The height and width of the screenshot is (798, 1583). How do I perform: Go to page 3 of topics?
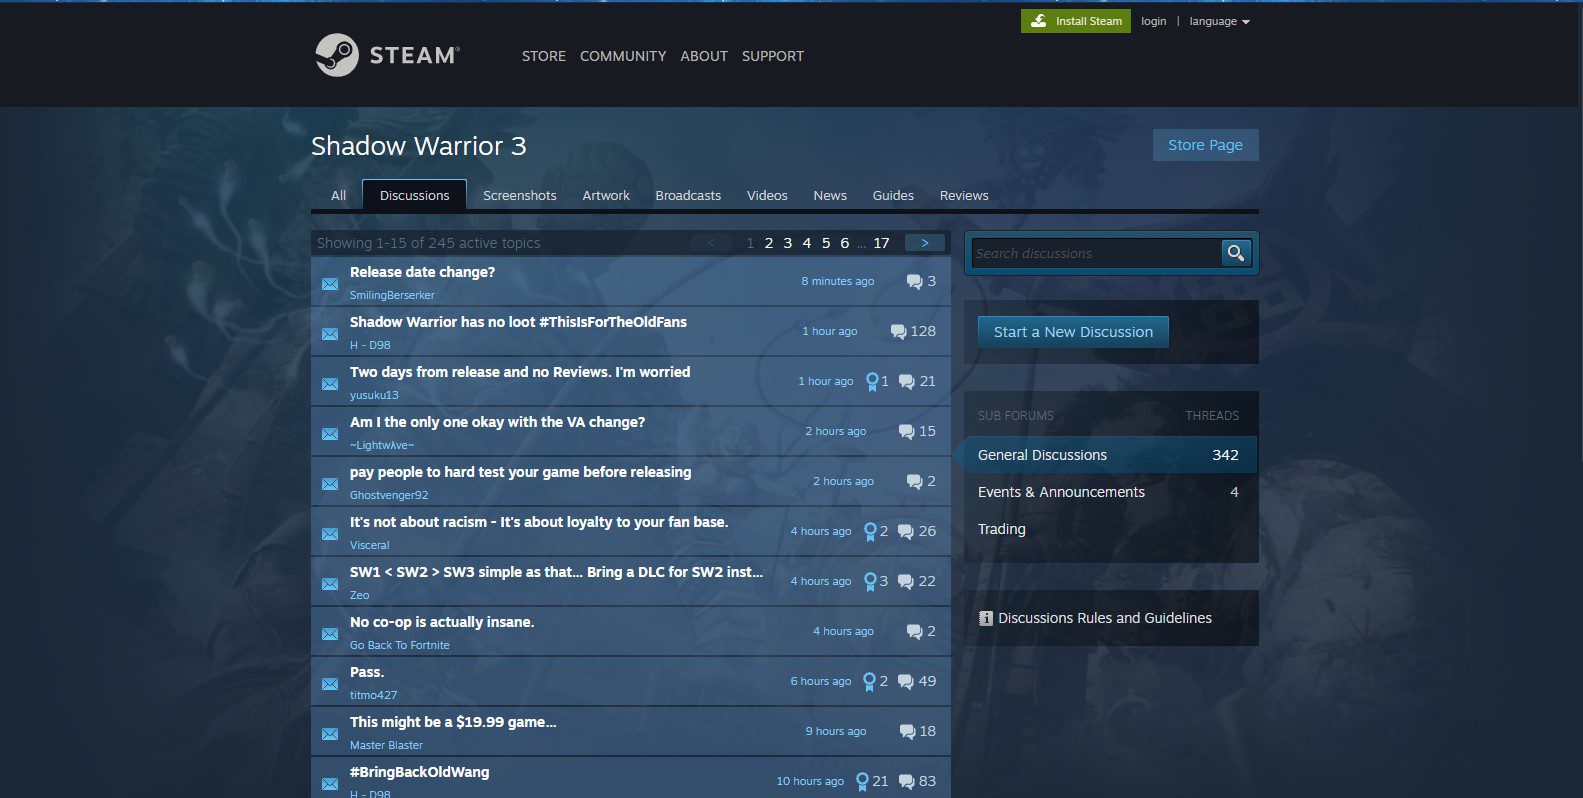(788, 243)
